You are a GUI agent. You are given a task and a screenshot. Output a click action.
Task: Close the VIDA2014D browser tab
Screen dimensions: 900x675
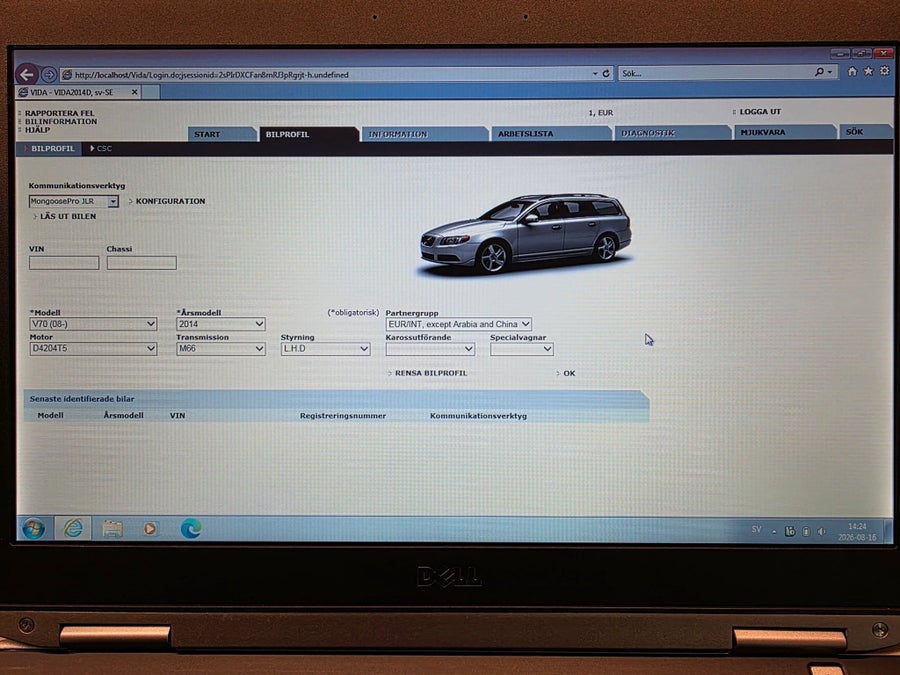click(134, 92)
